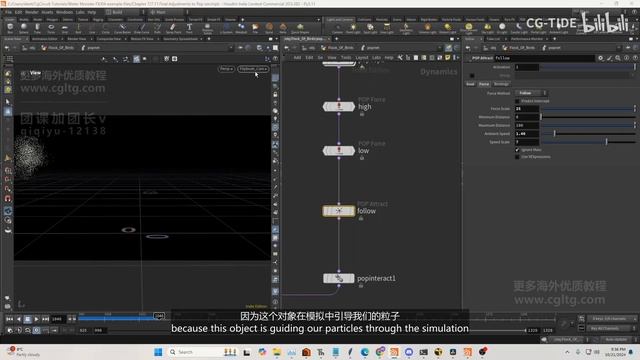The height and width of the screenshot is (360, 640).
Task: Click the parameter search magnifier icon
Action: pyautogui.click(x=618, y=58)
